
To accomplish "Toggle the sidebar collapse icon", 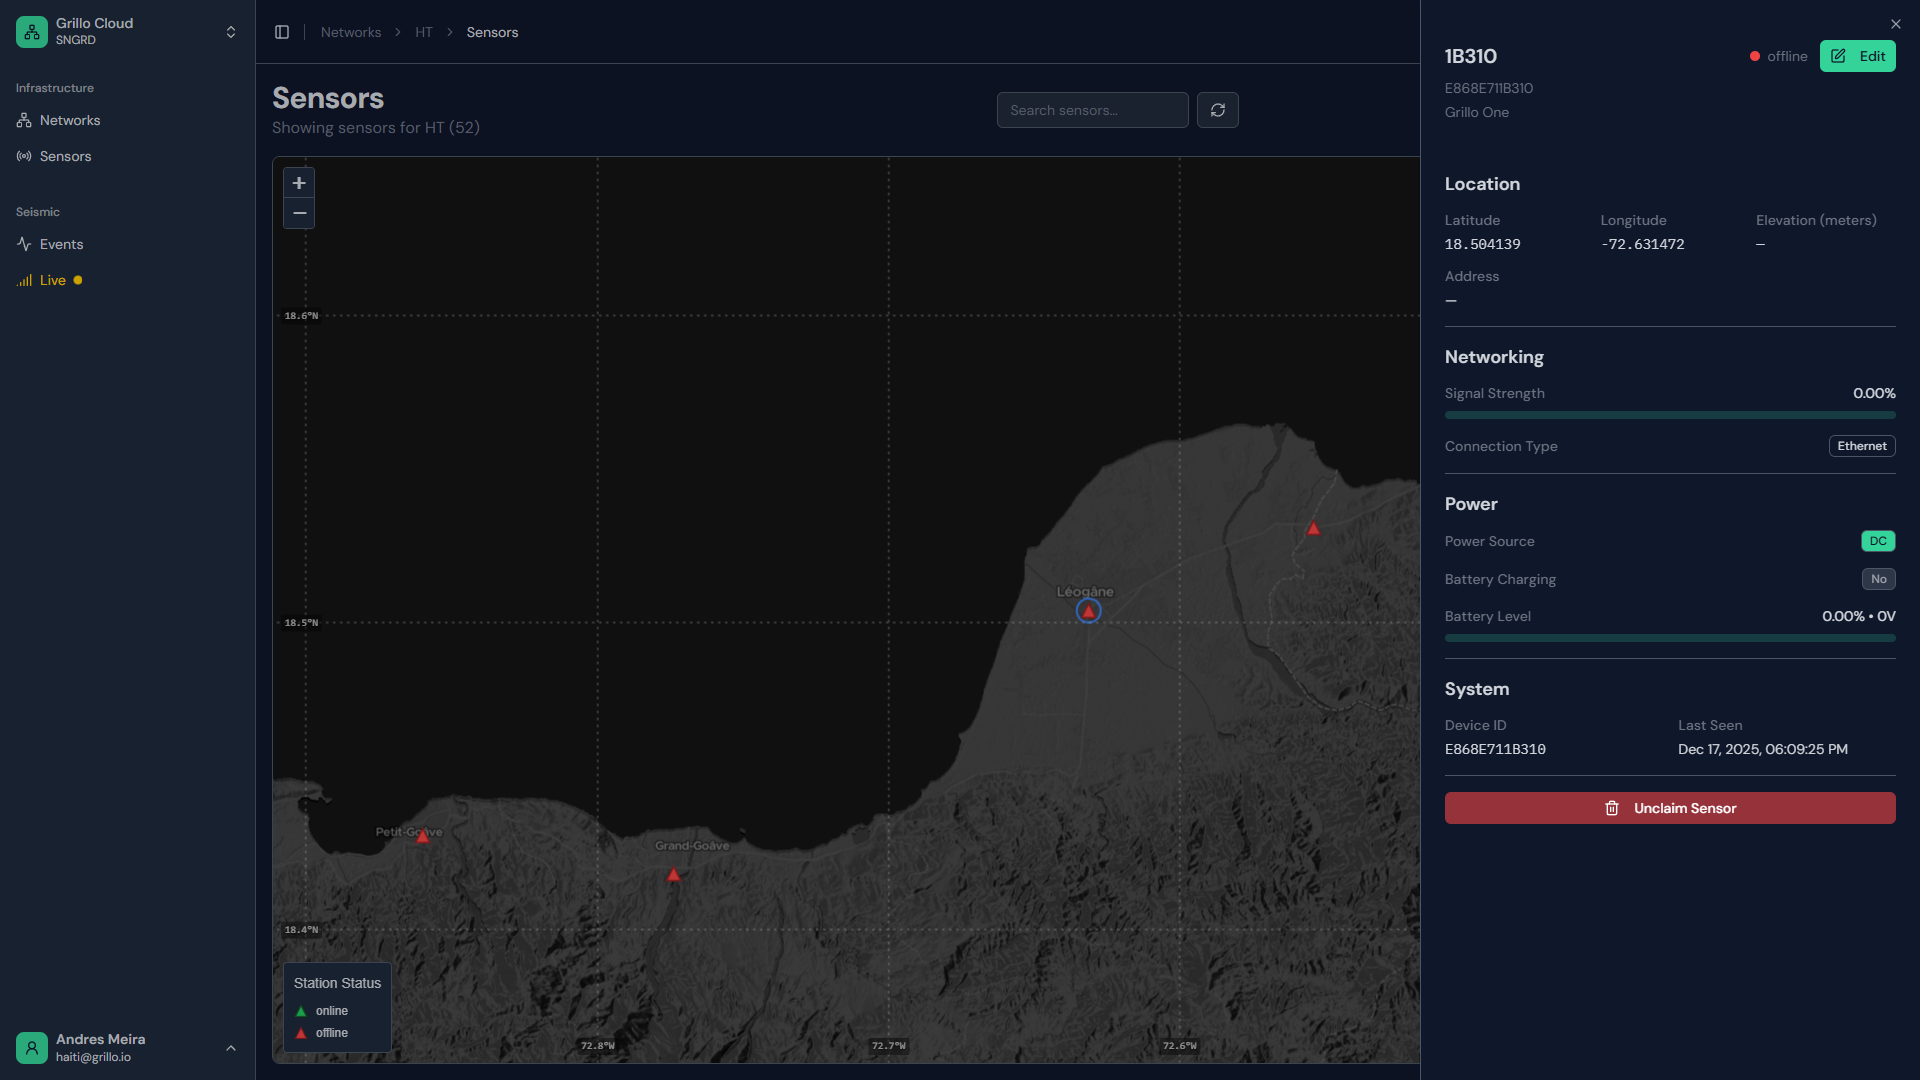I will (x=282, y=32).
